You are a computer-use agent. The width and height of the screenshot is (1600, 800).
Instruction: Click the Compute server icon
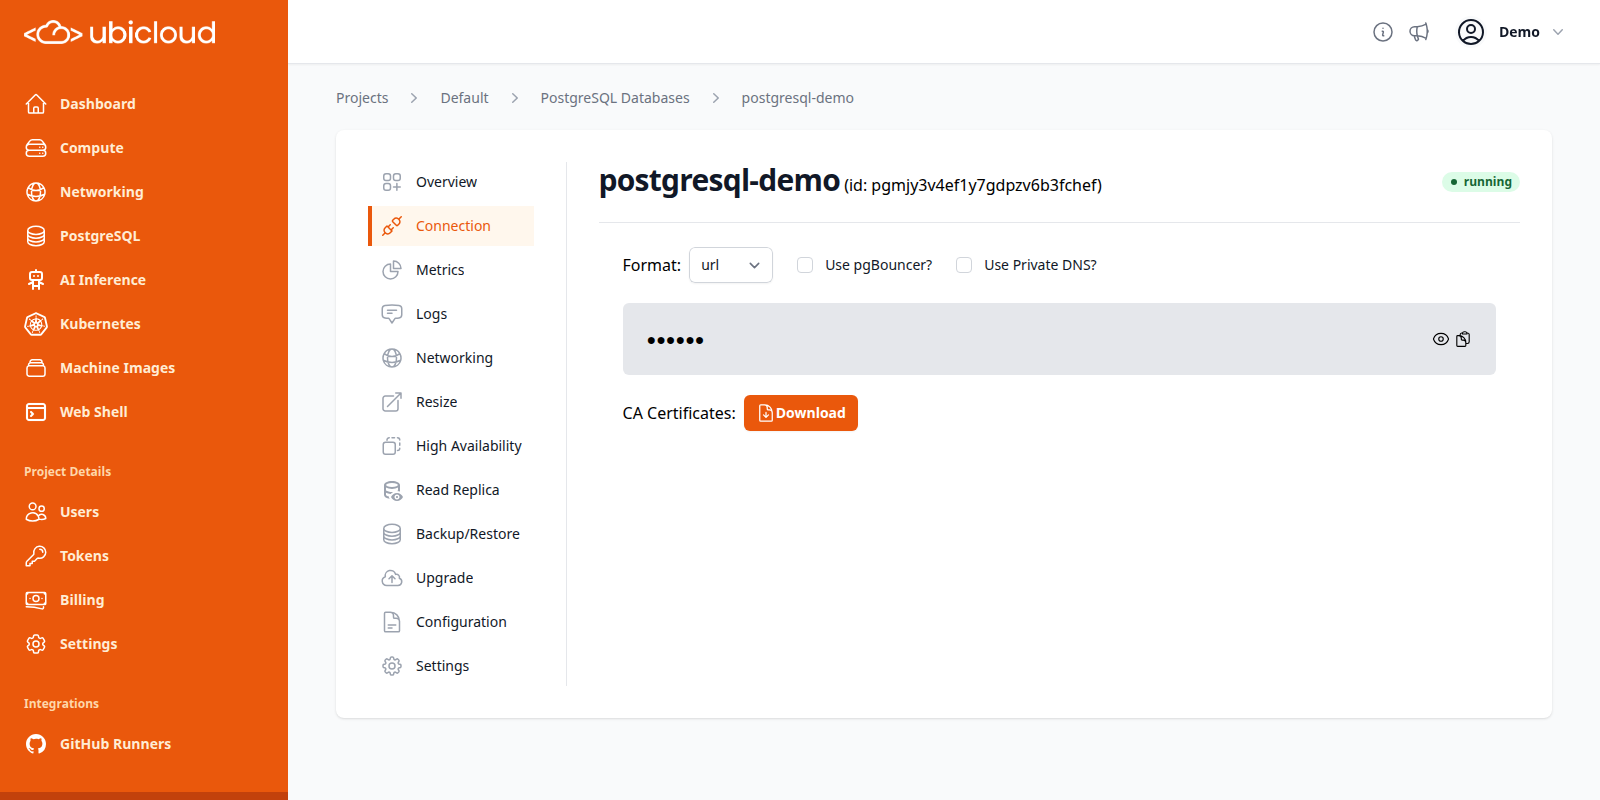(36, 148)
